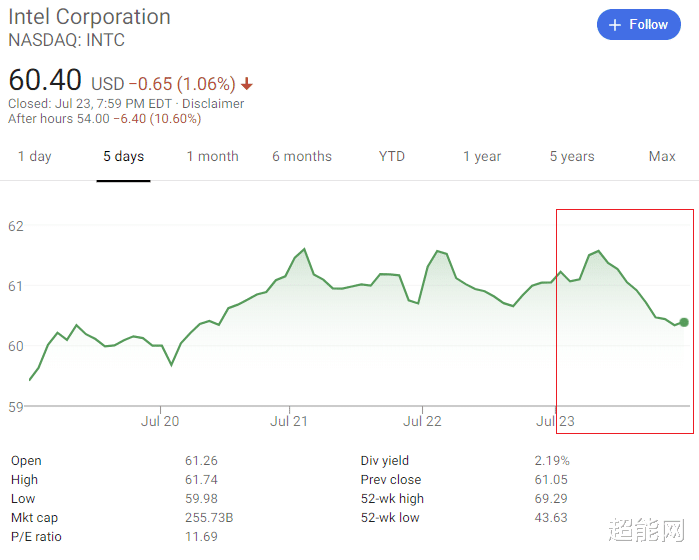Click the Follow button
This screenshot has height=560, width=699.
638,25
